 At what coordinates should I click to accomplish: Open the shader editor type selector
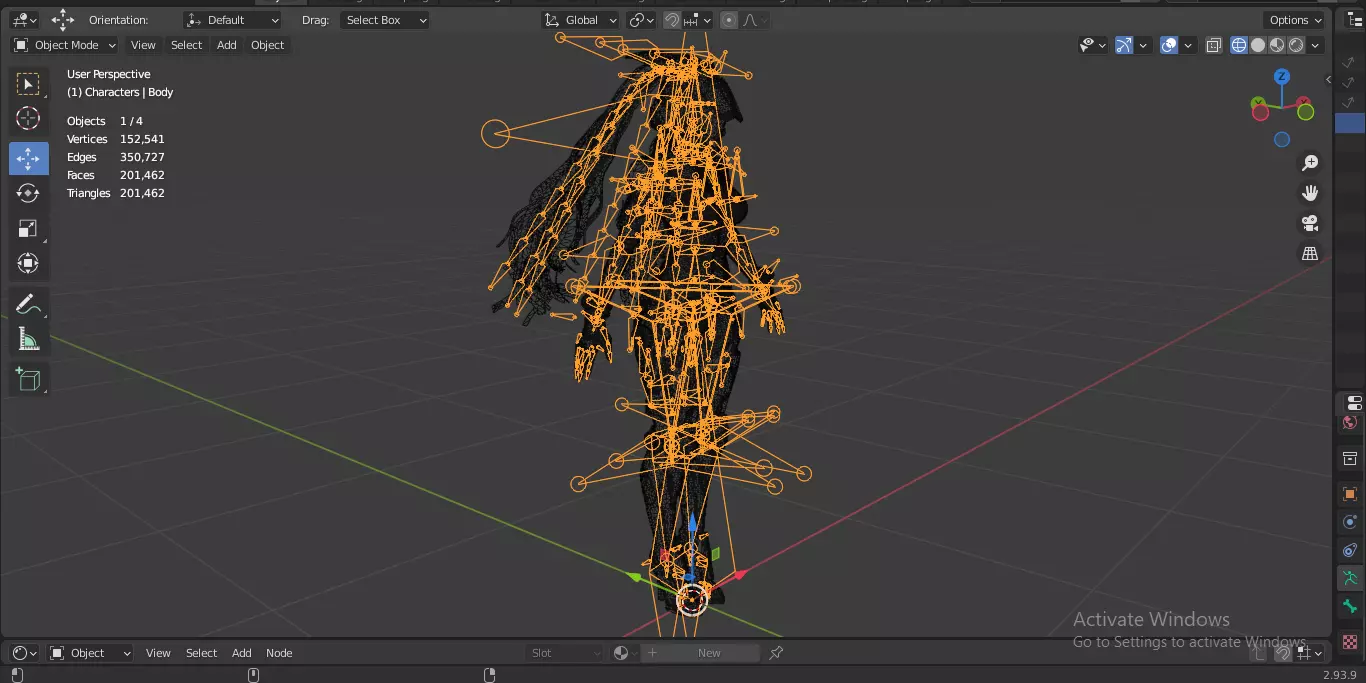[x=24, y=653]
